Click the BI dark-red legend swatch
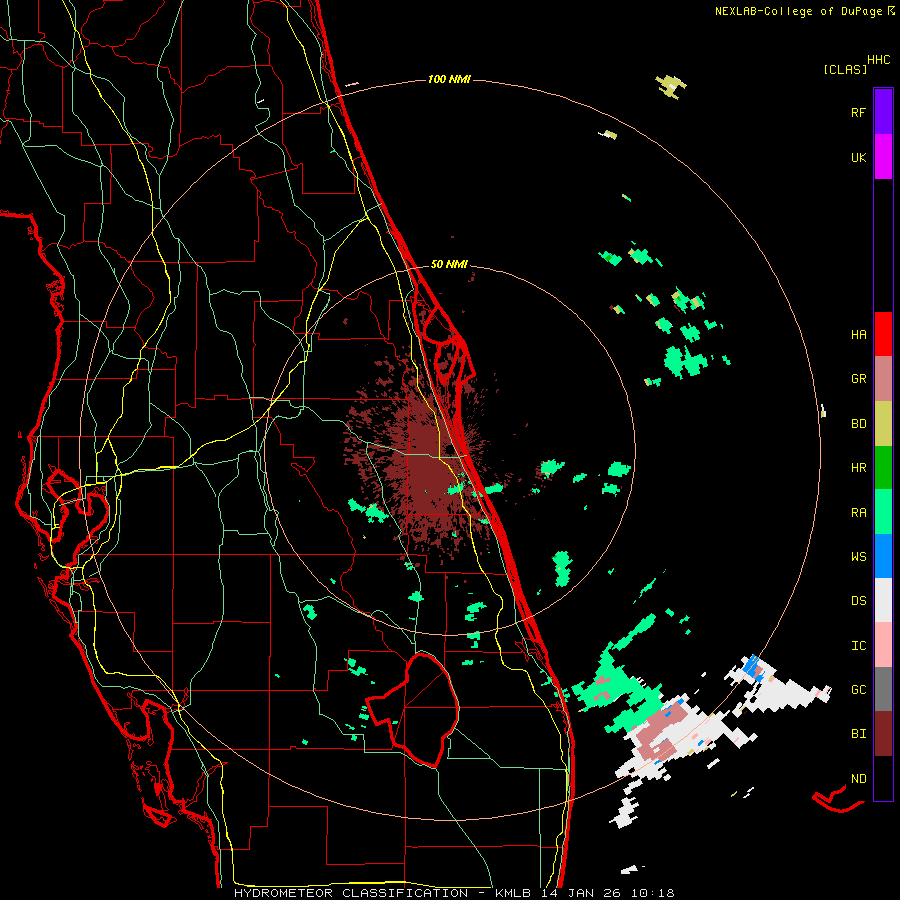This screenshot has width=900, height=900. [x=883, y=734]
